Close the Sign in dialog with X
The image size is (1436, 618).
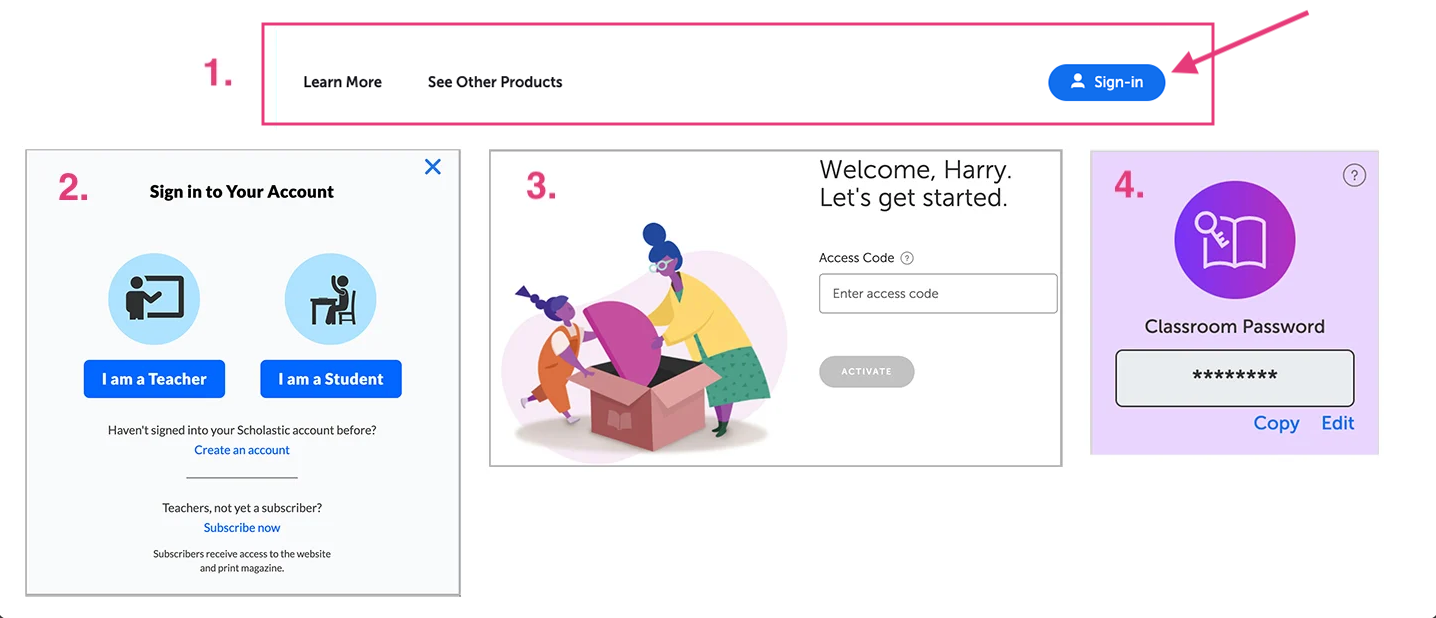click(x=432, y=167)
